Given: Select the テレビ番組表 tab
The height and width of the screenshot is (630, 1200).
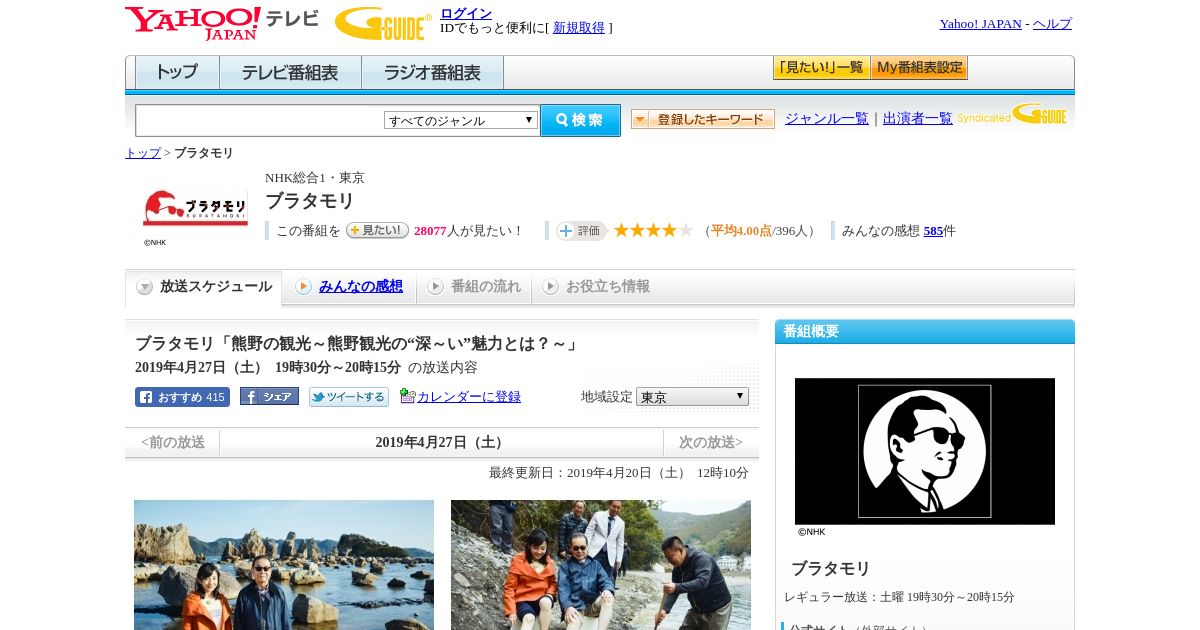Looking at the screenshot, I should (x=290, y=73).
